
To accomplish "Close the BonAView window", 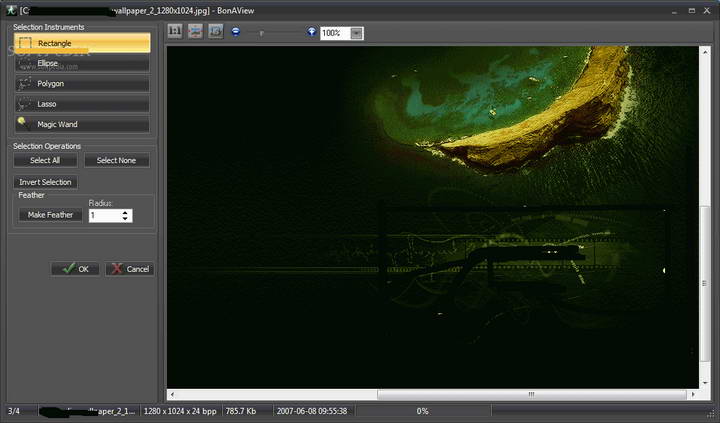I will point(707,11).
